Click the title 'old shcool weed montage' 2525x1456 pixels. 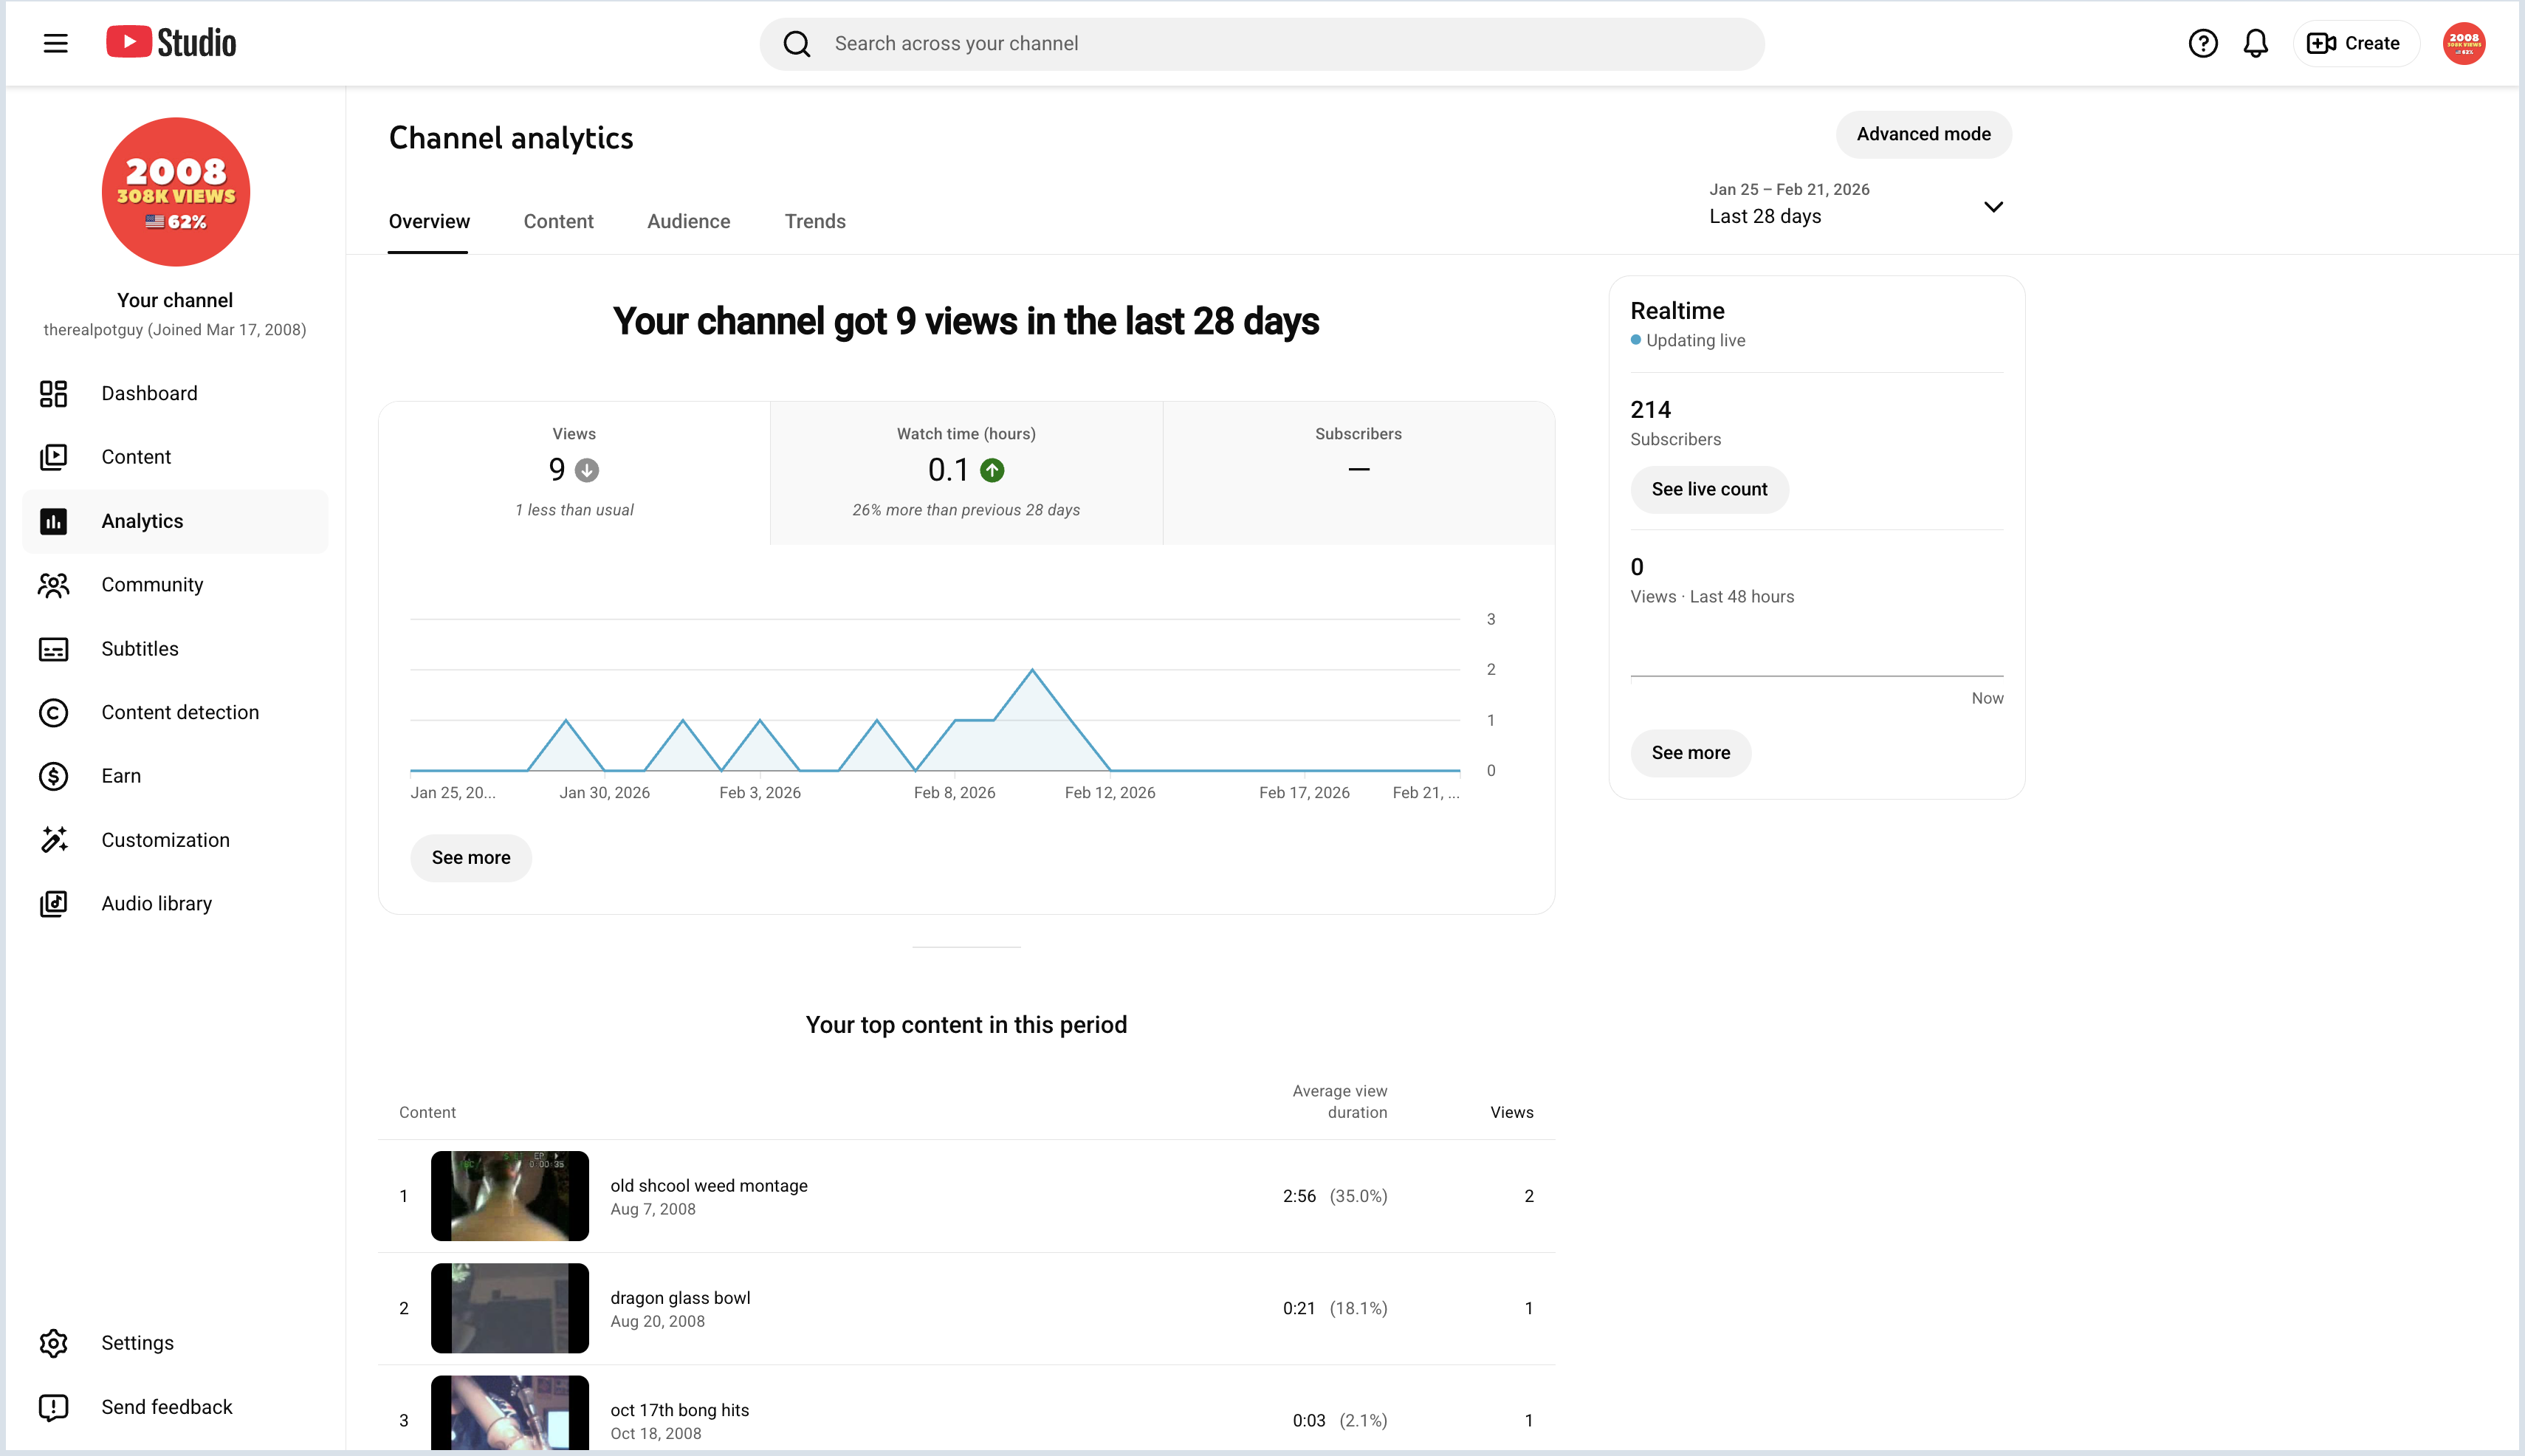[709, 1186]
